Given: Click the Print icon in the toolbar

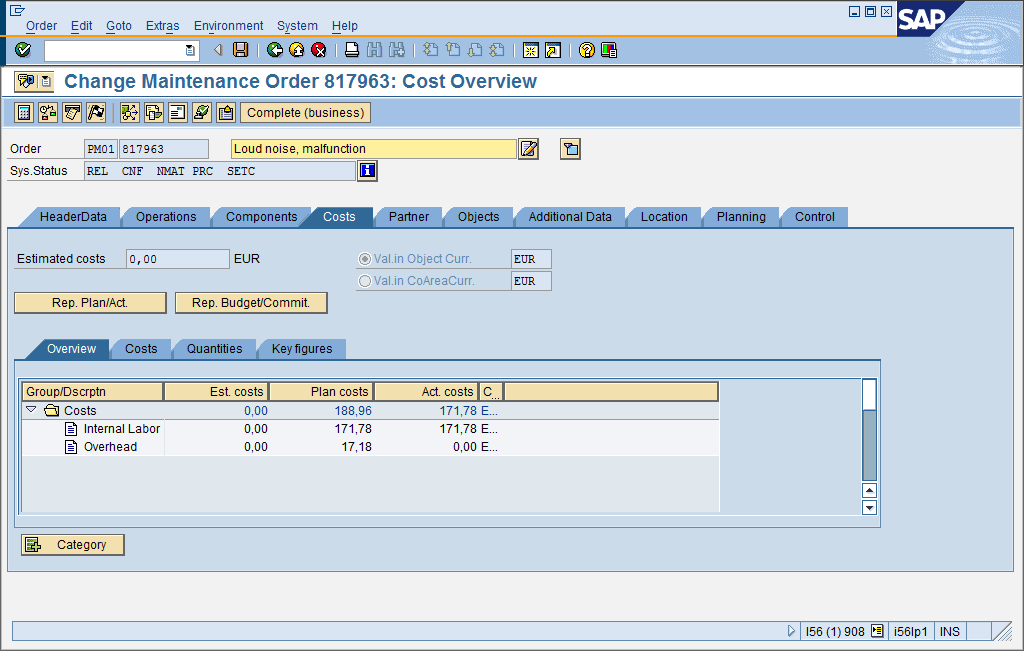Looking at the screenshot, I should coord(352,50).
